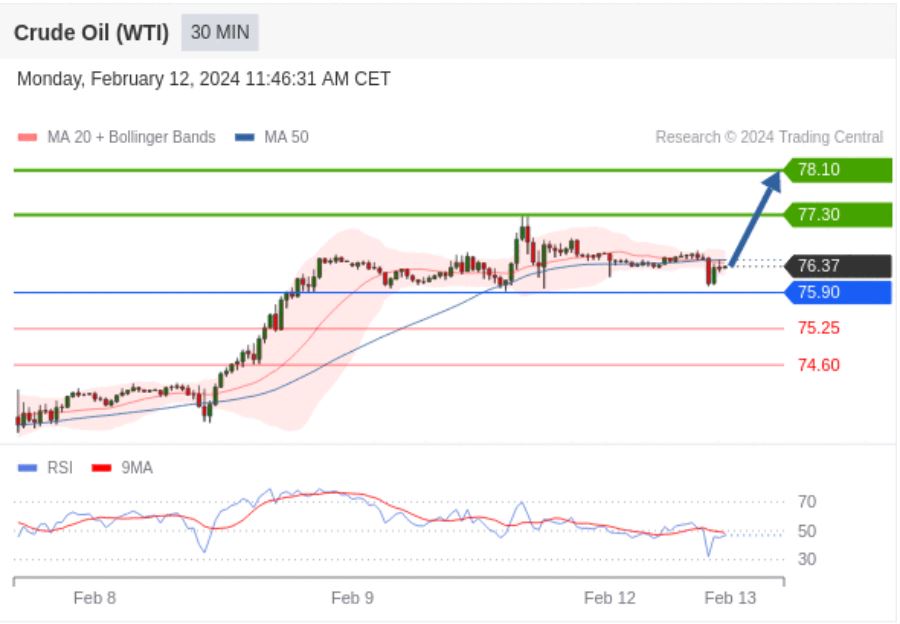900x624 pixels.
Task: Click the date and time stamp text
Action: tap(204, 79)
